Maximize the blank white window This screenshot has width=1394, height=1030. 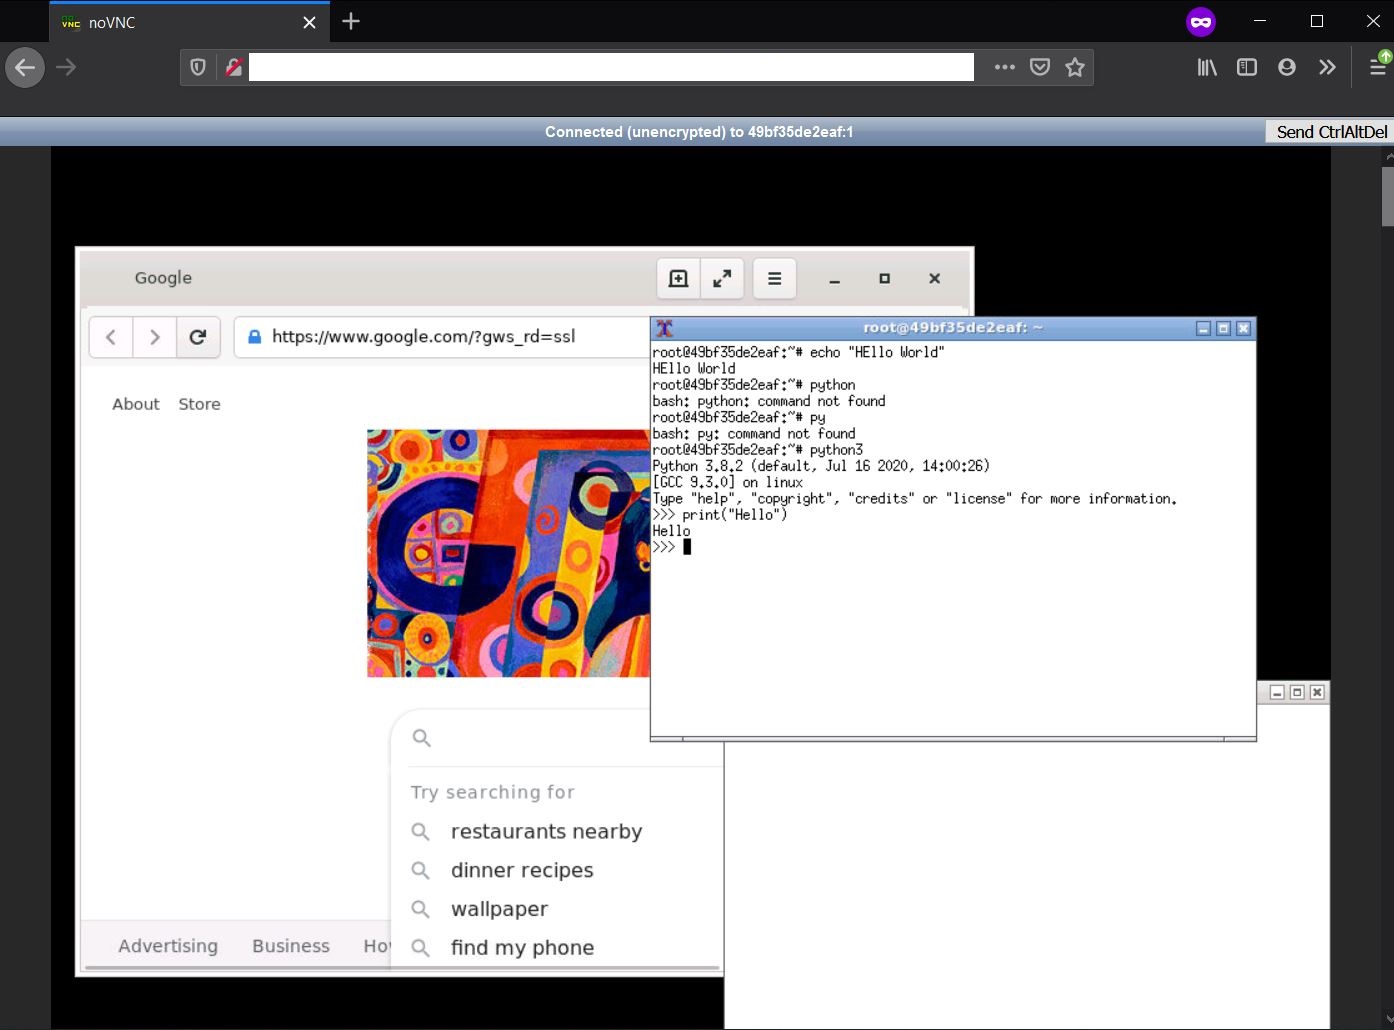[1297, 692]
